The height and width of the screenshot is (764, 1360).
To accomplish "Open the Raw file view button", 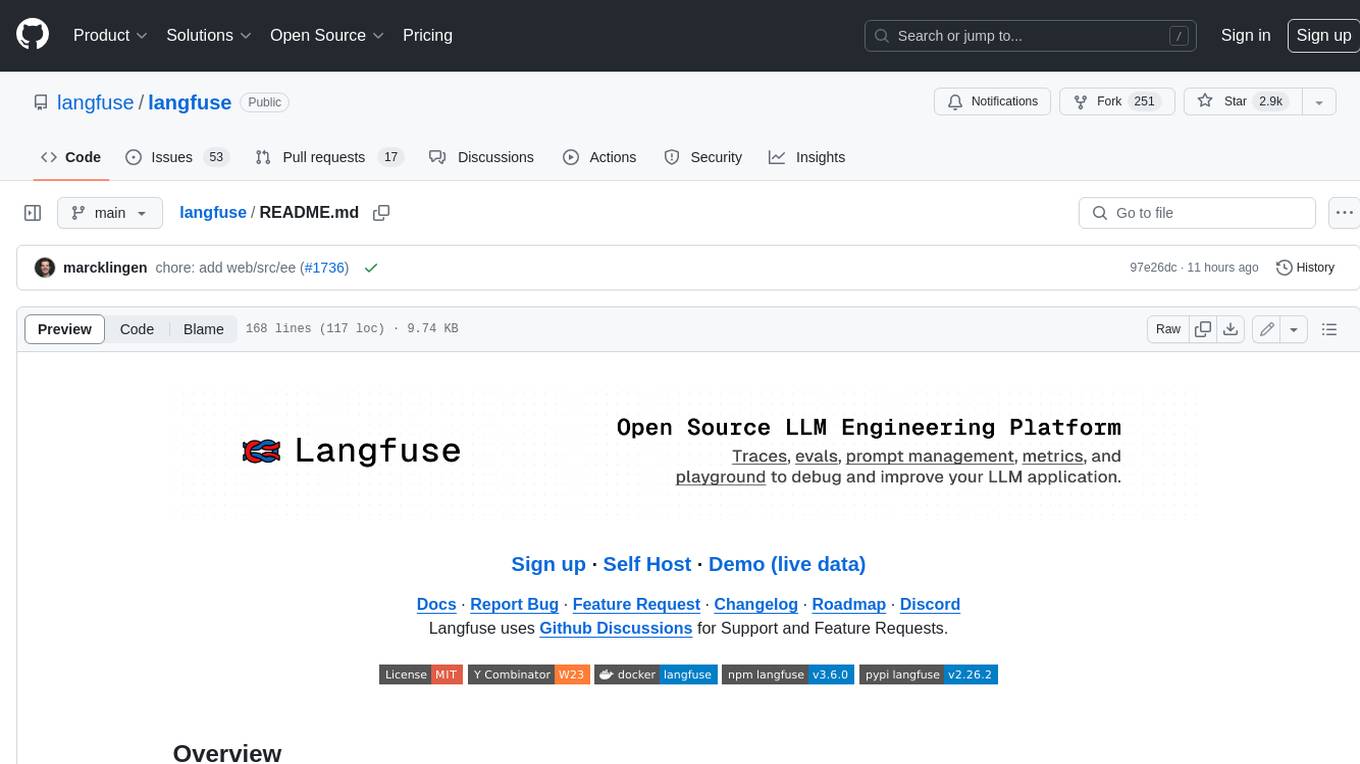I will [1168, 329].
